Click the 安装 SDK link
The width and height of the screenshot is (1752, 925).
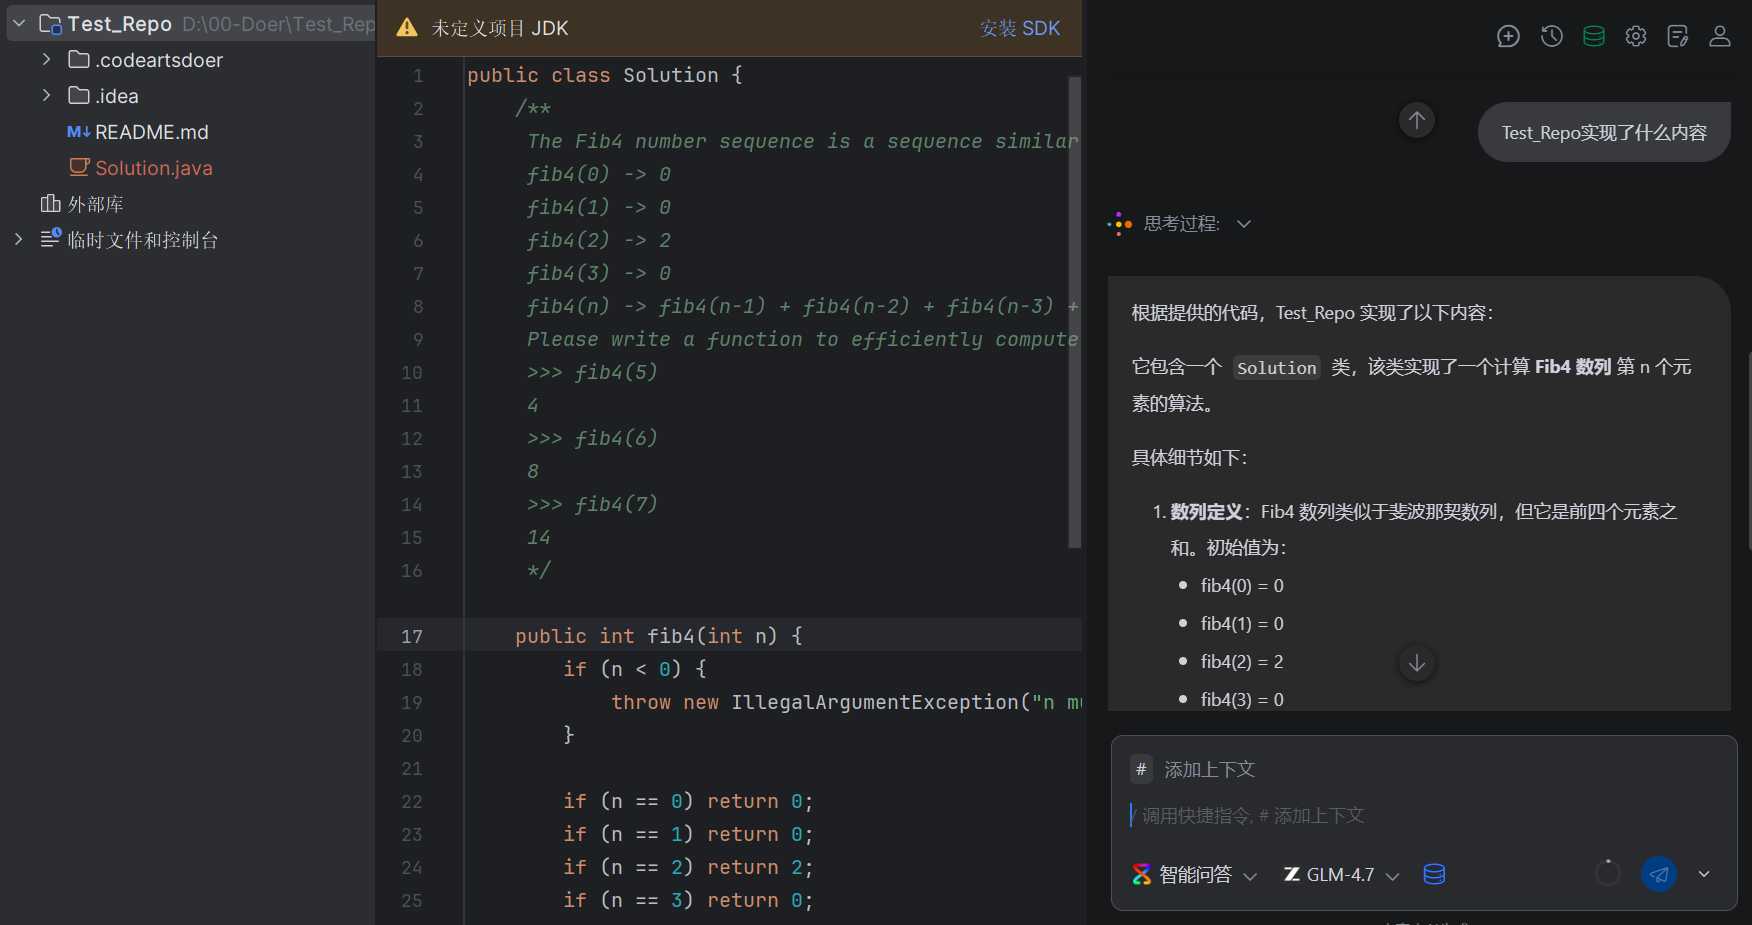point(1019,28)
